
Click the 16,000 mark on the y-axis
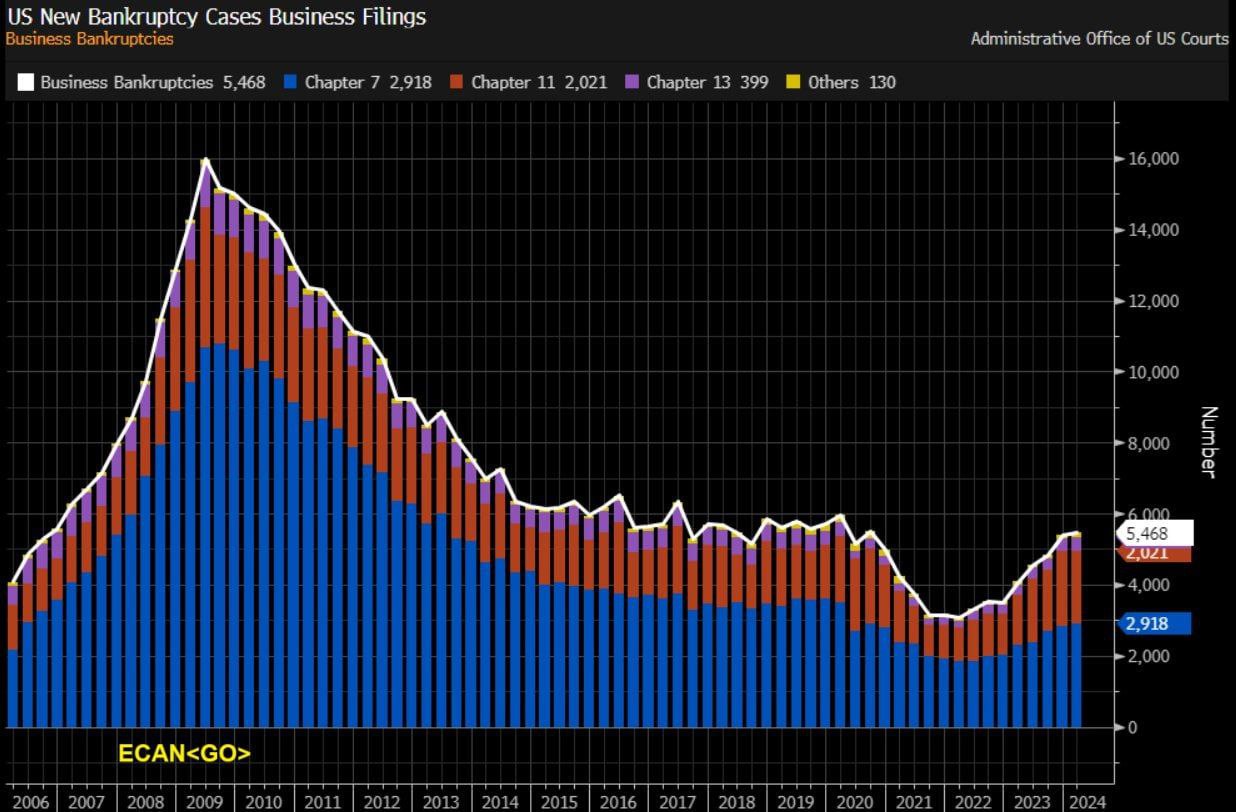1152,159
